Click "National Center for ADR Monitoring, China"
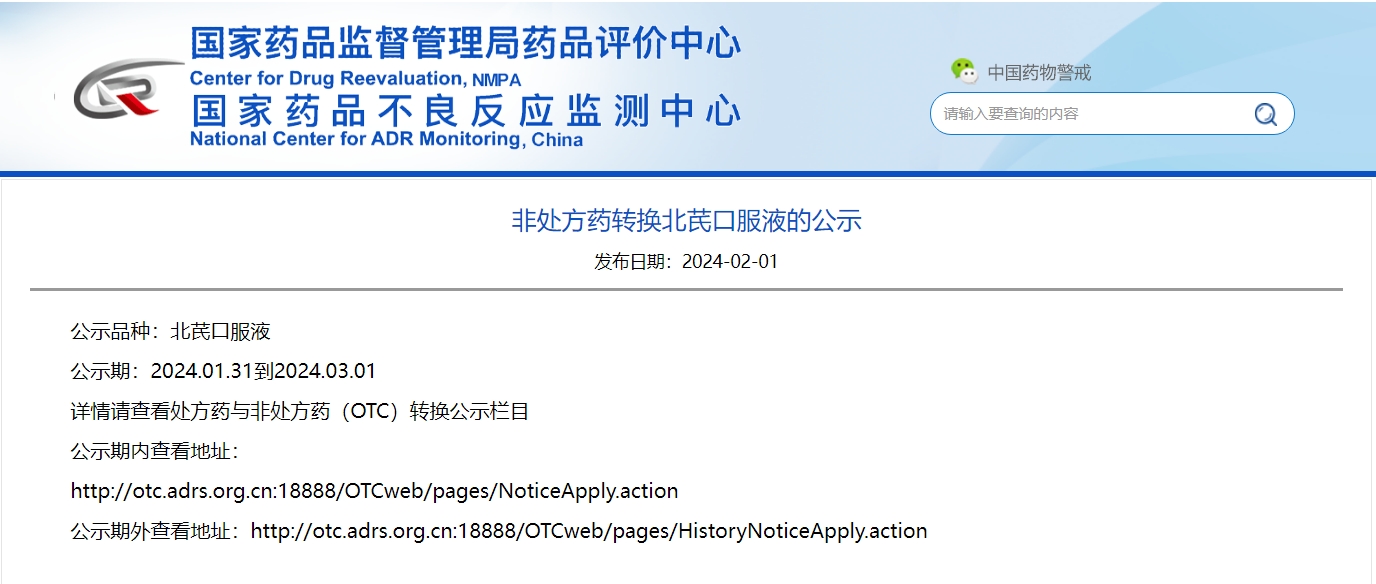The image size is (1376, 584). [x=386, y=139]
